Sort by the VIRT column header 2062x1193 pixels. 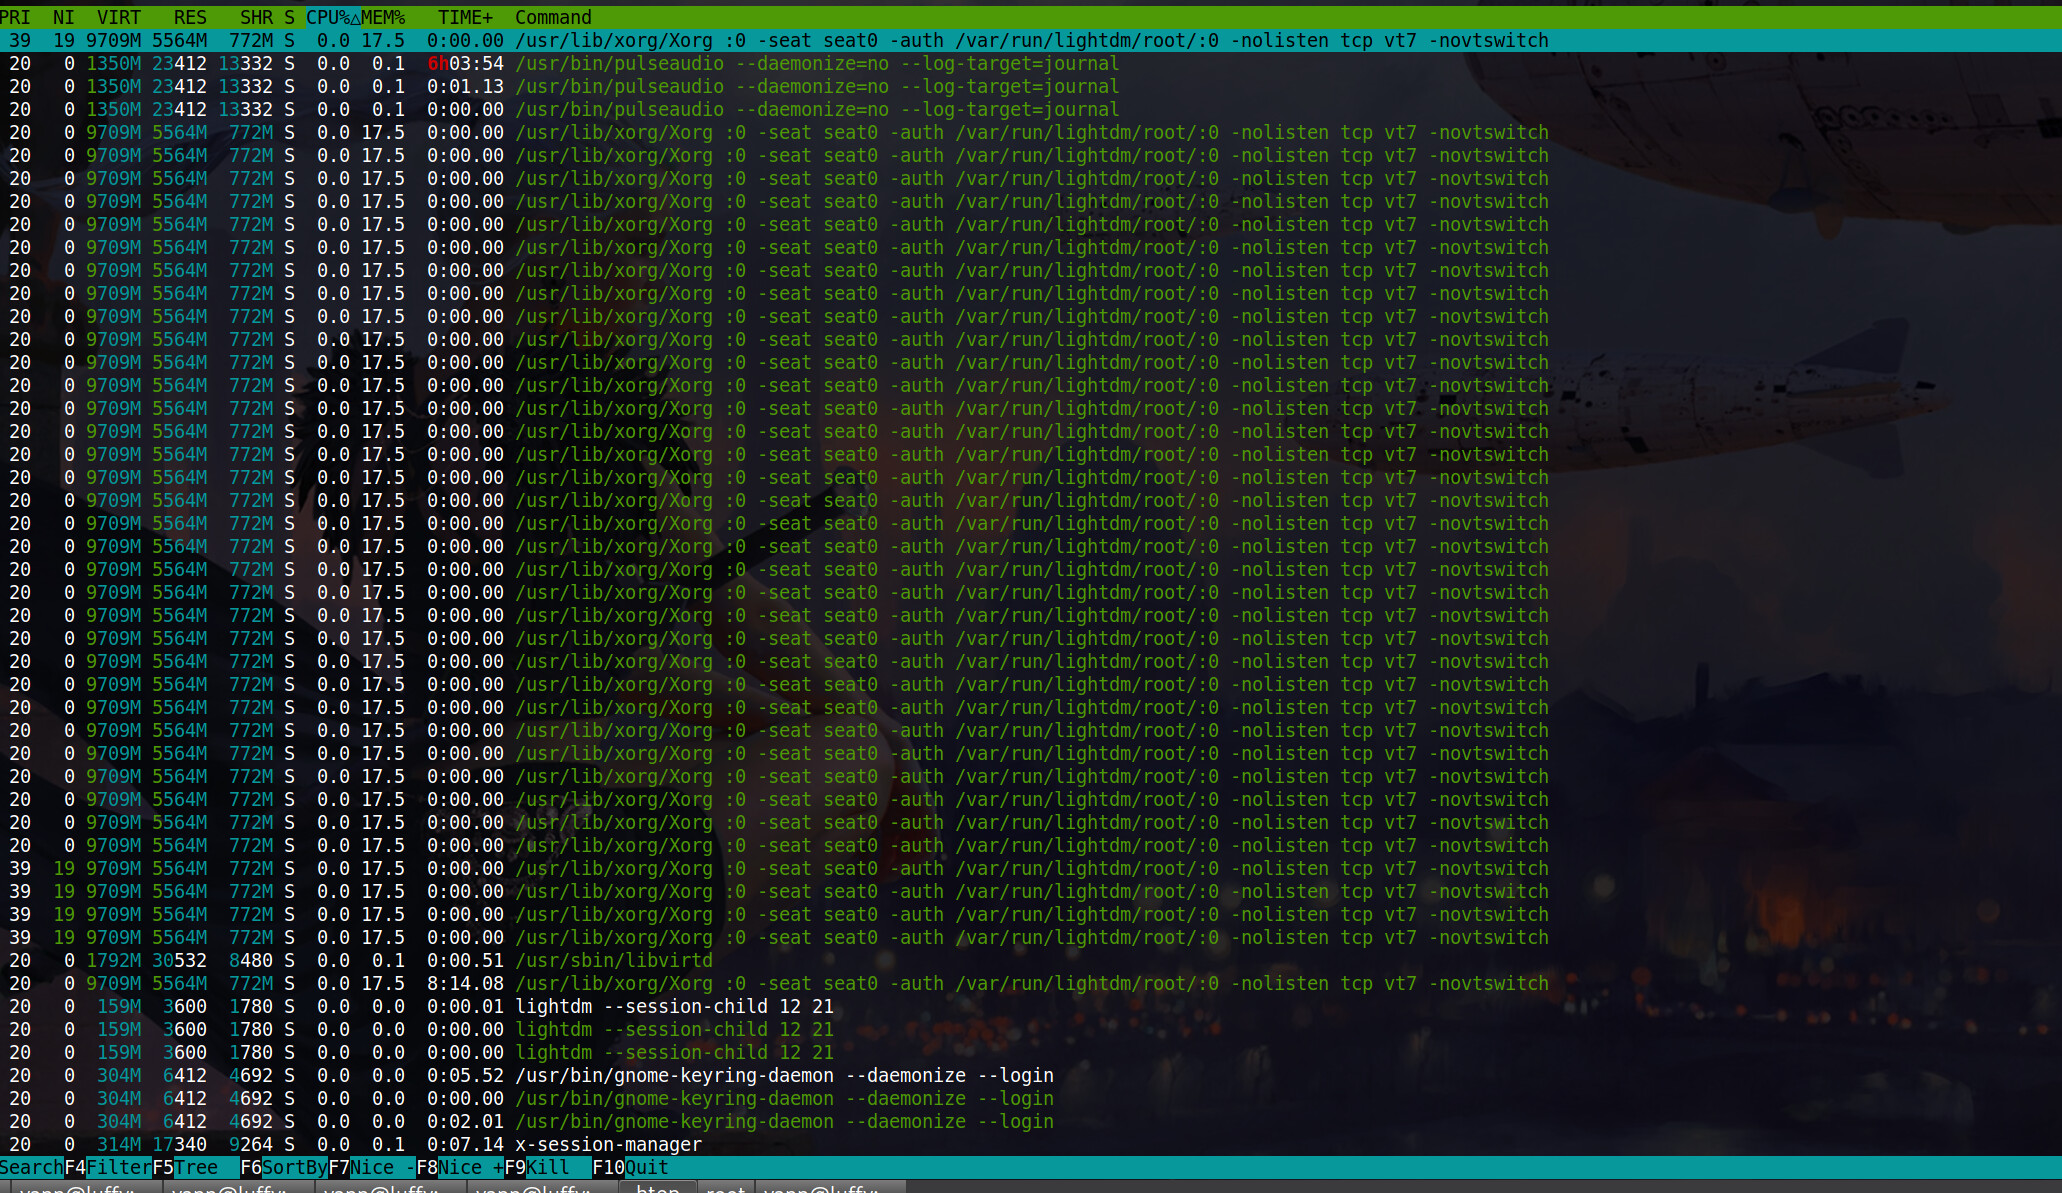[x=119, y=17]
